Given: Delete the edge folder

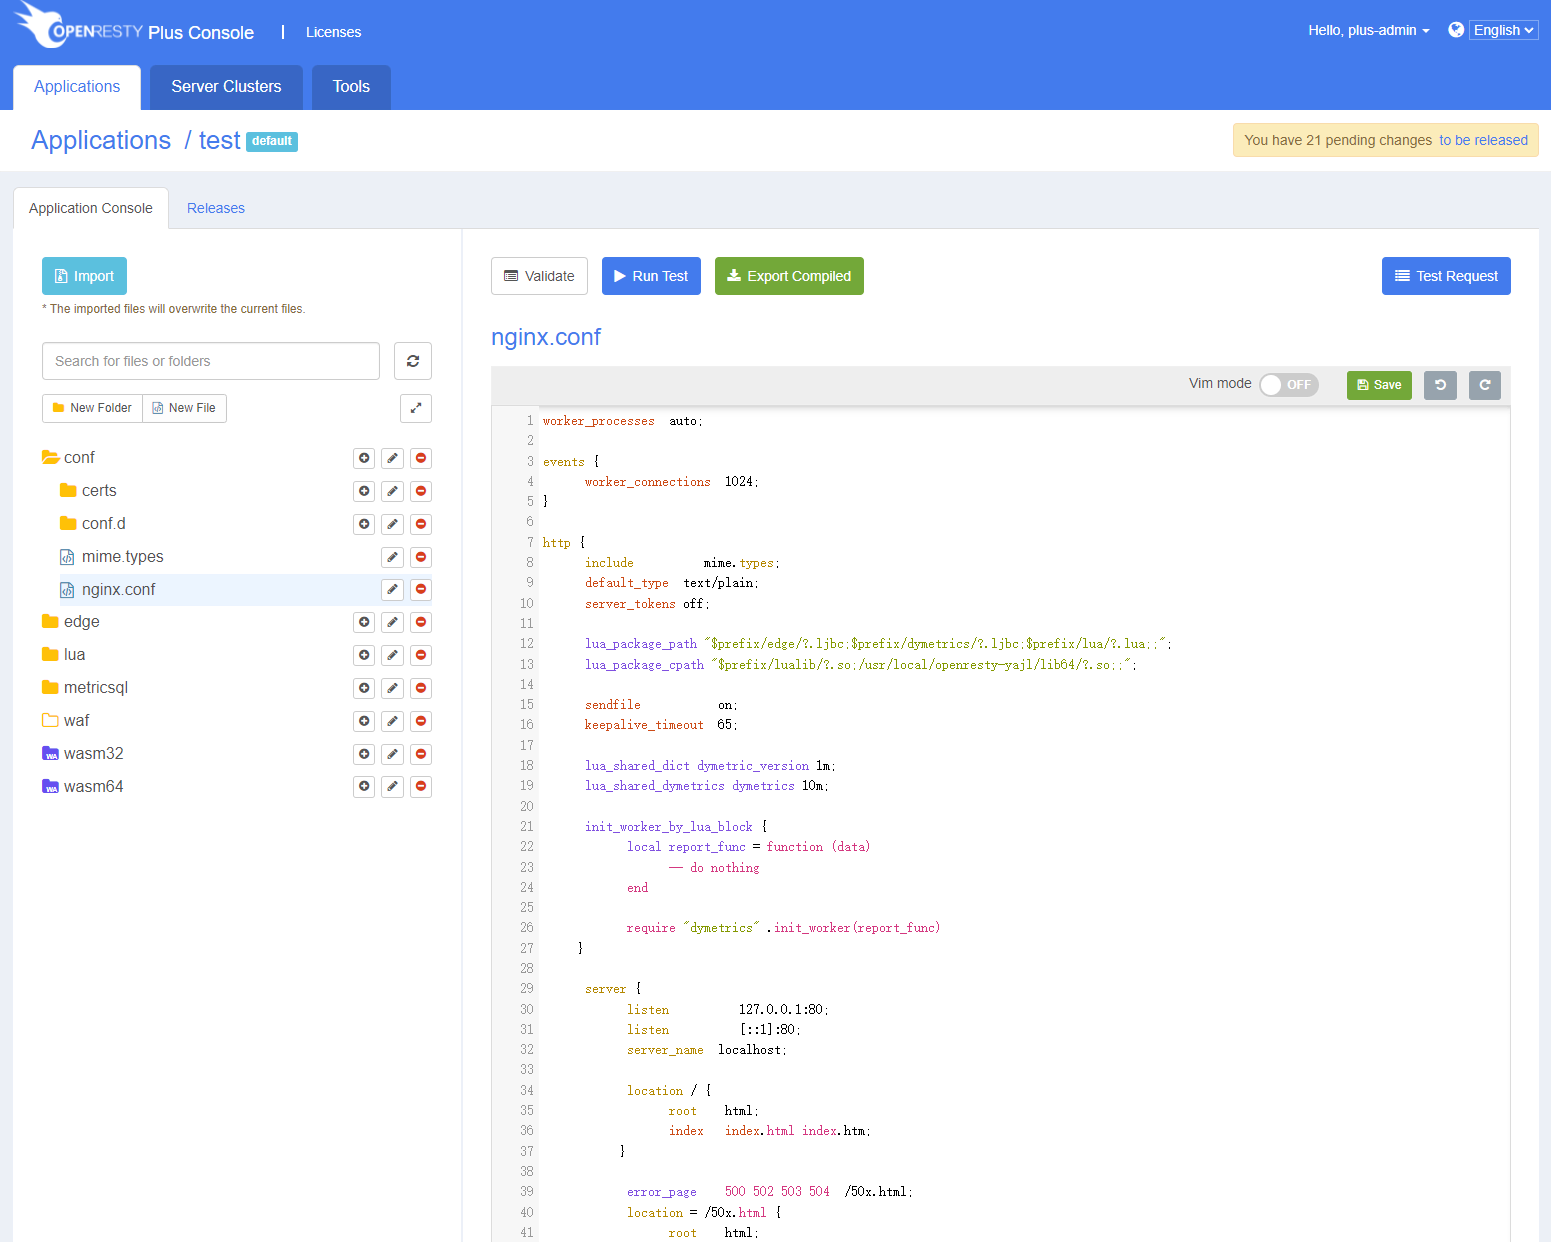Looking at the screenshot, I should point(421,622).
